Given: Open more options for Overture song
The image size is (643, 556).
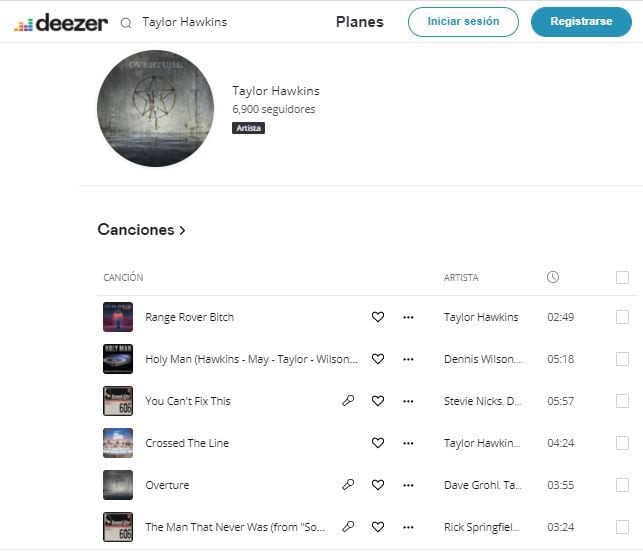Looking at the screenshot, I should point(408,485).
